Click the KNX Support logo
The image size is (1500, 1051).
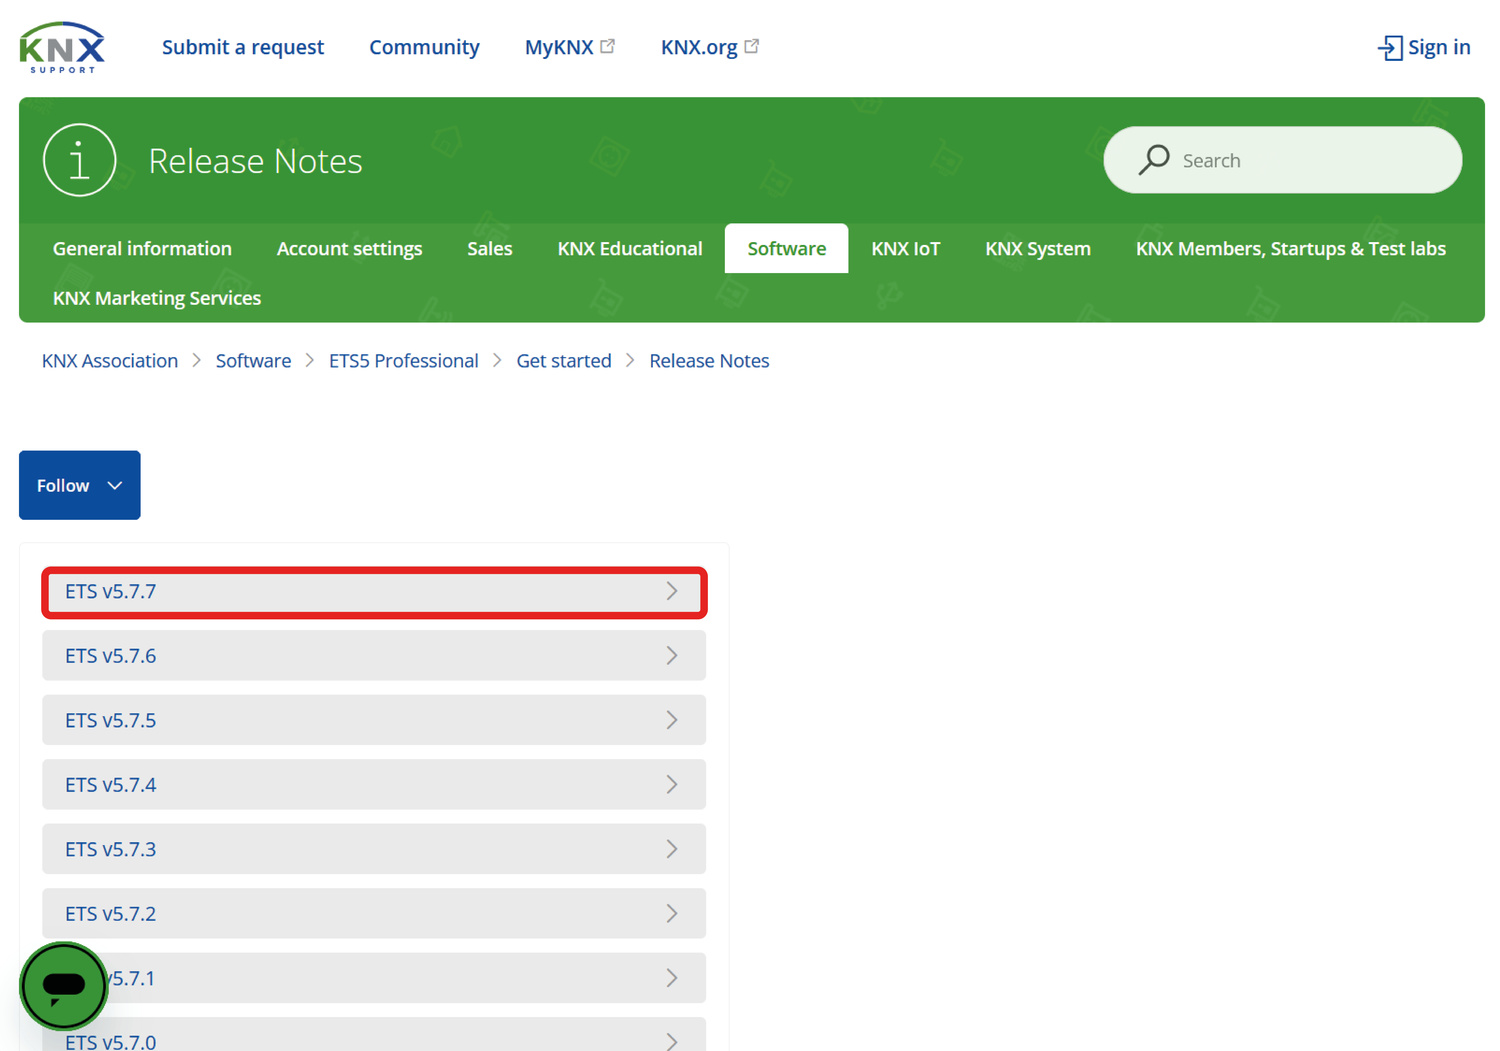click(62, 47)
